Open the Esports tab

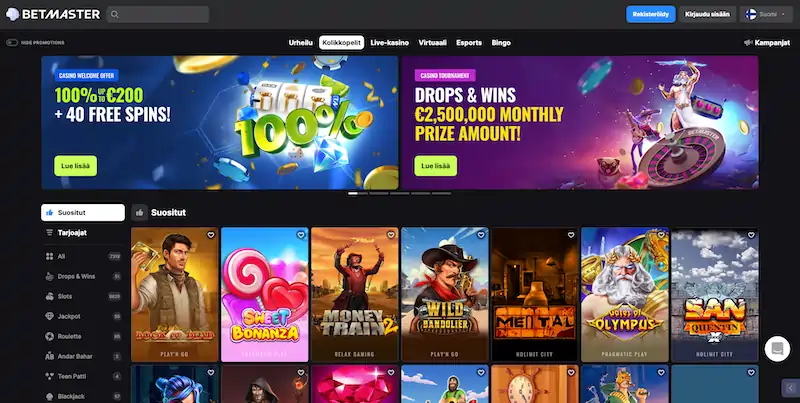tap(469, 43)
